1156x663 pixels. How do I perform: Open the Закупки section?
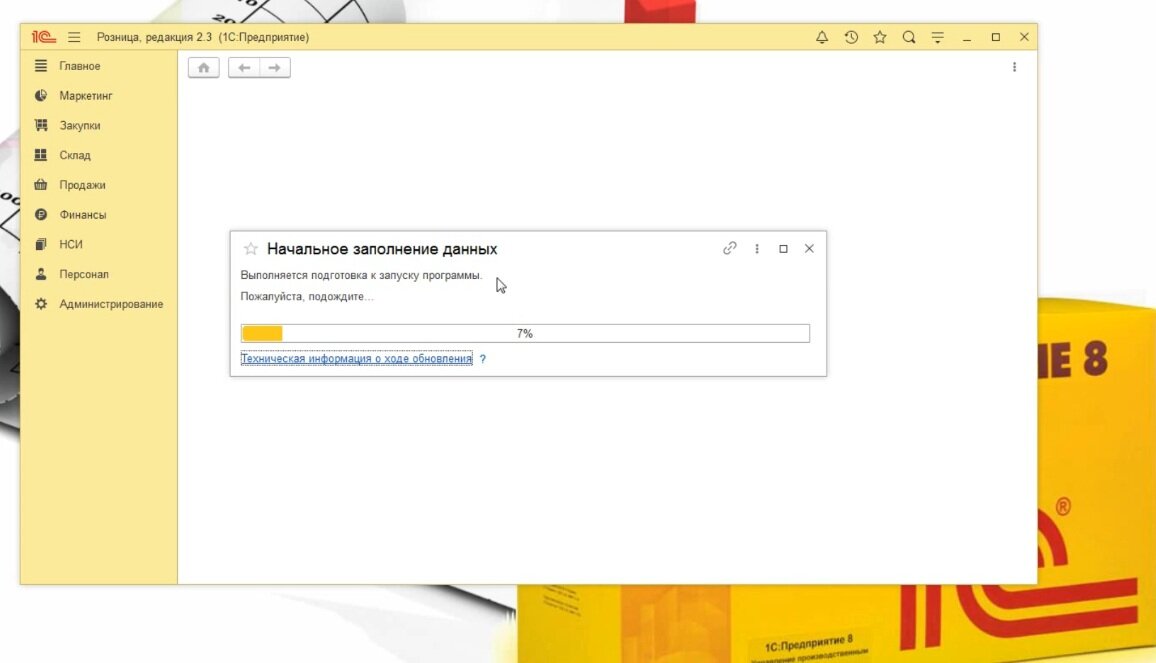pyautogui.click(x=80, y=125)
